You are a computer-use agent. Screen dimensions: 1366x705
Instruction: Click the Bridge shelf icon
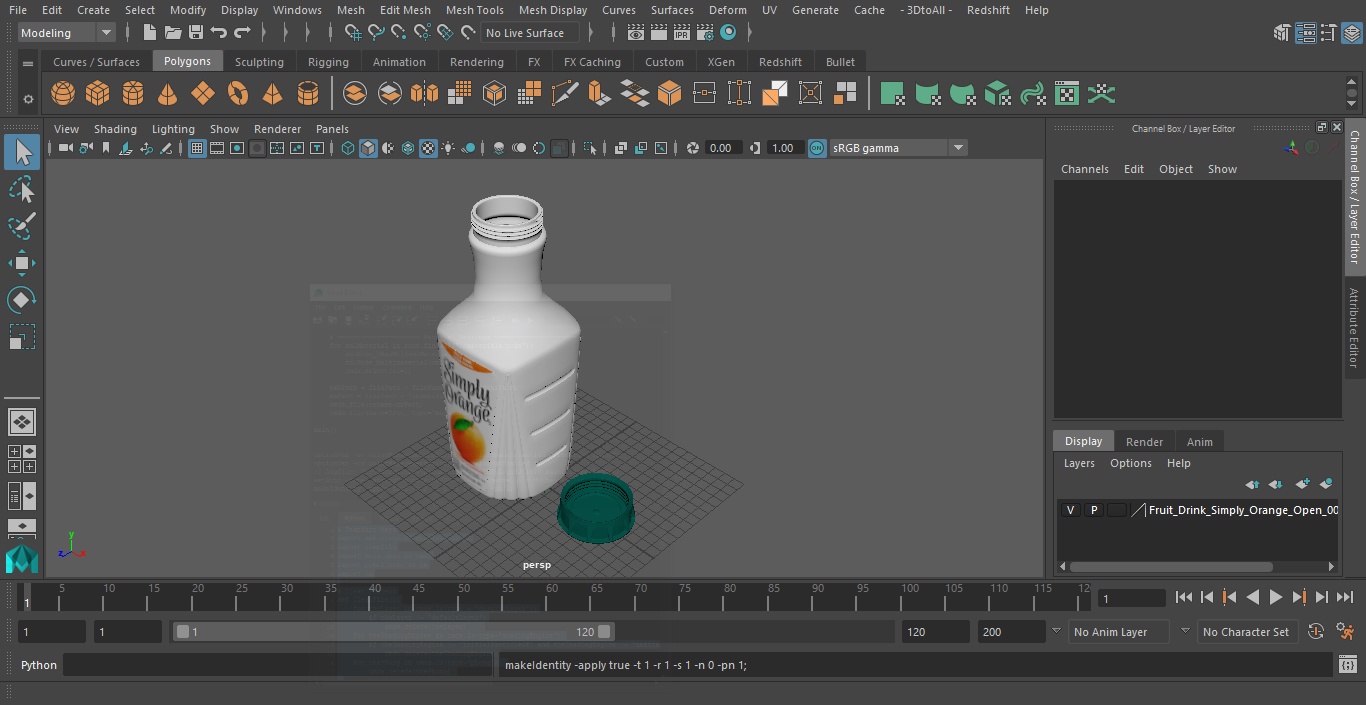tap(634, 94)
